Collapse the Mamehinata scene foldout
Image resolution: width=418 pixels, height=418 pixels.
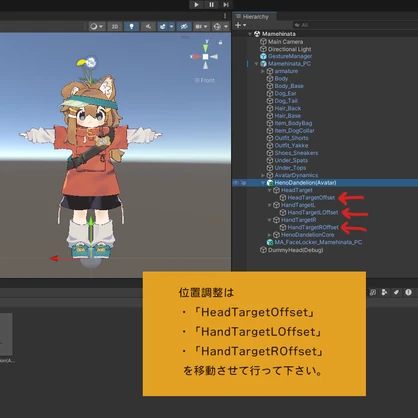250,34
